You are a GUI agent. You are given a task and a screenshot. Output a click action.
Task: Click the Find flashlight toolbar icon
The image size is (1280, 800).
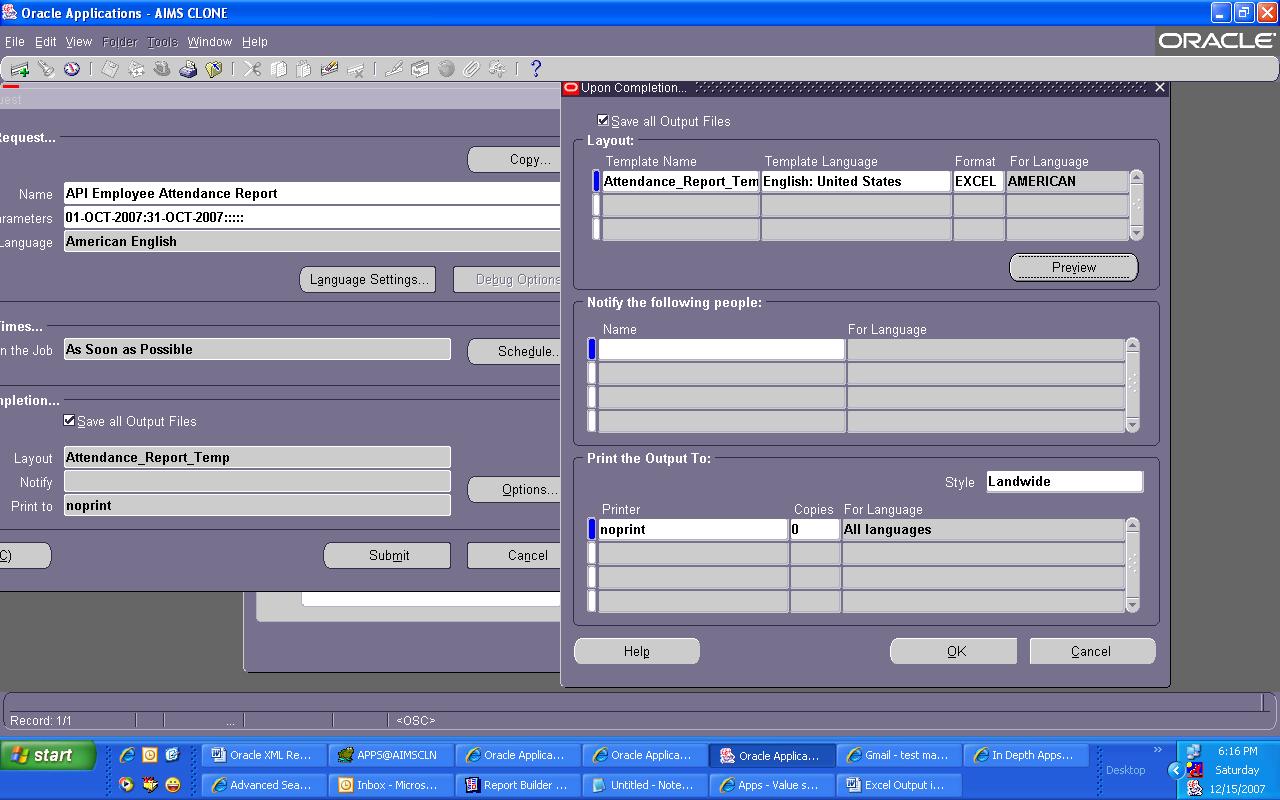coord(46,69)
